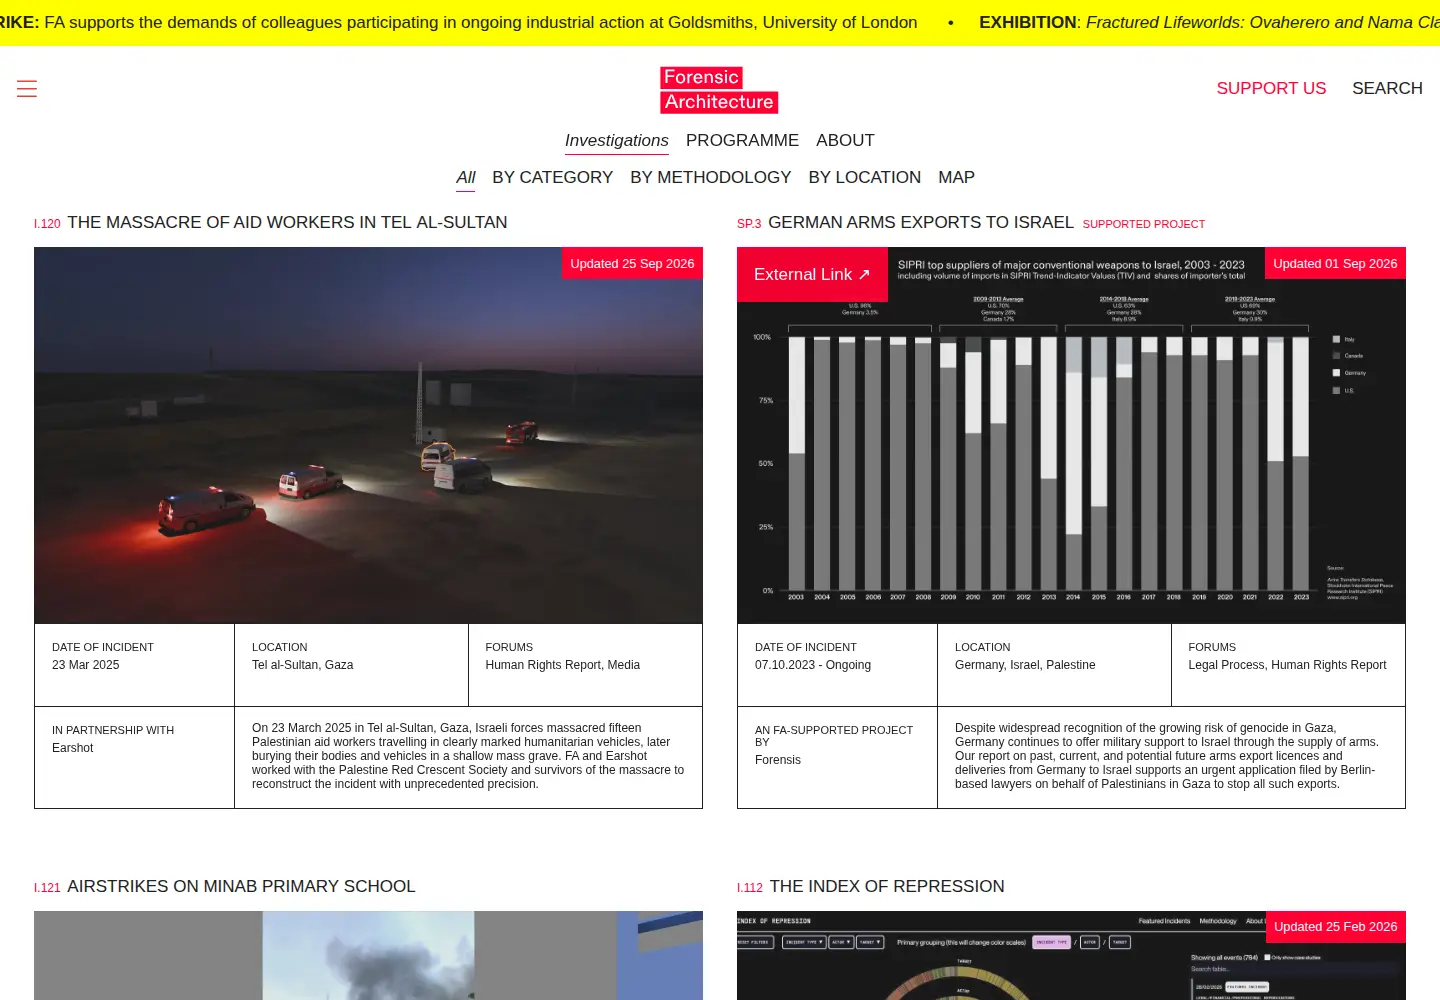1440x1000 pixels.
Task: Open The Index of Repression title
Action: (x=887, y=886)
